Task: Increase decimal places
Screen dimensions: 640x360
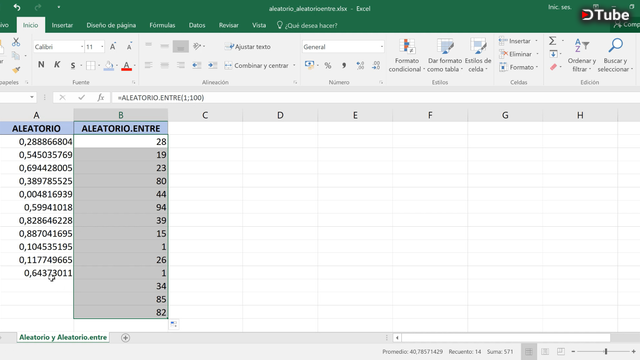Action: point(360,65)
